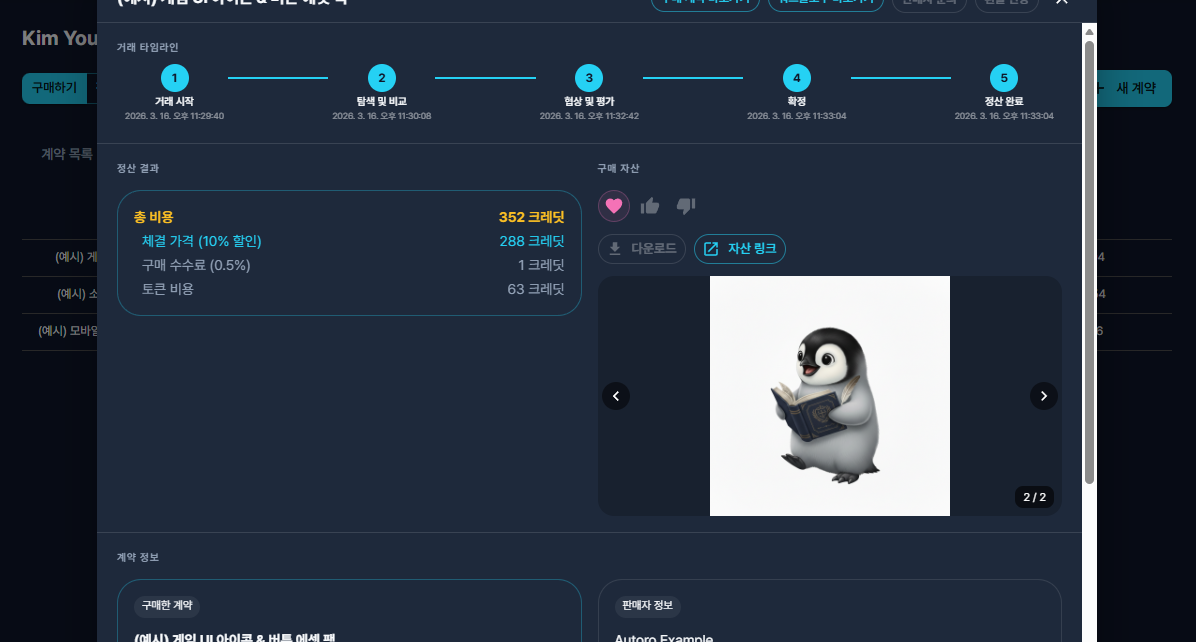Select timeline step 4 확정
Viewport: 1196px width, 642px height.
[x=796, y=78]
